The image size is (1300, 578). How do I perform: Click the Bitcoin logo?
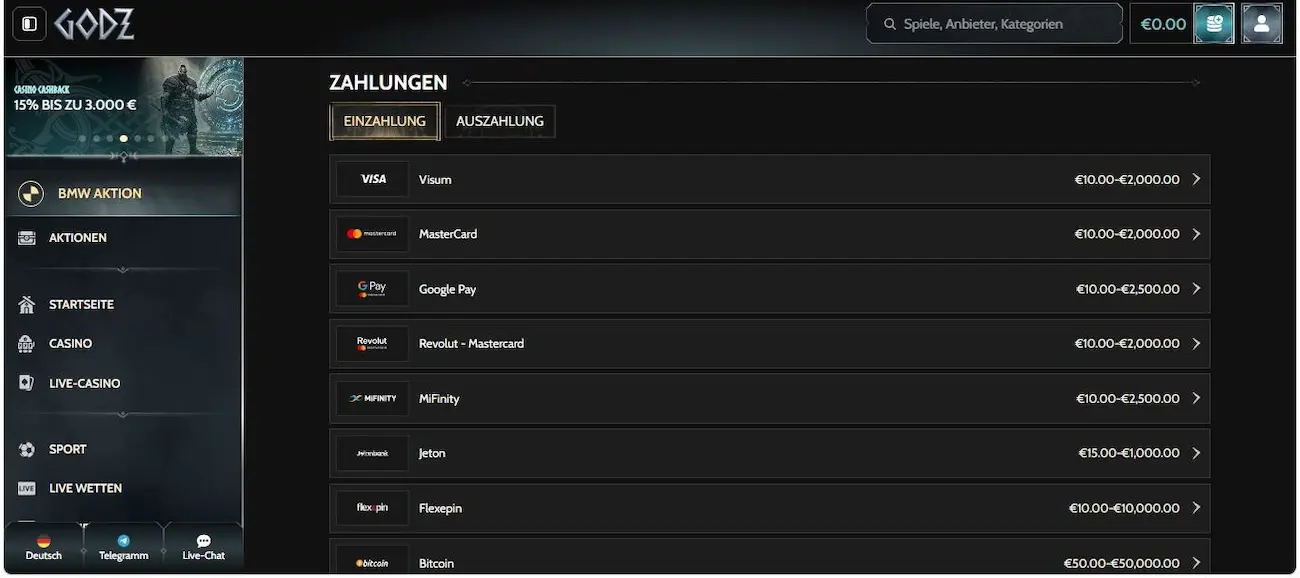coord(373,562)
